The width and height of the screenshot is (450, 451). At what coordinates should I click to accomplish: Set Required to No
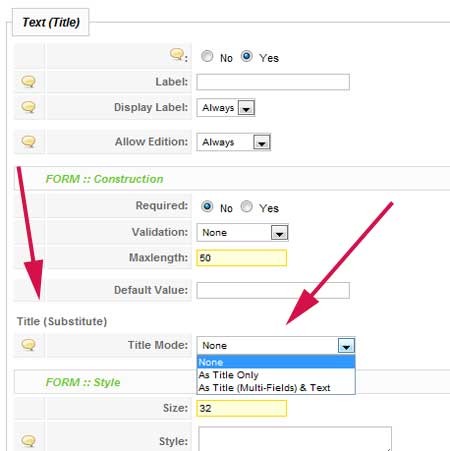pos(207,207)
